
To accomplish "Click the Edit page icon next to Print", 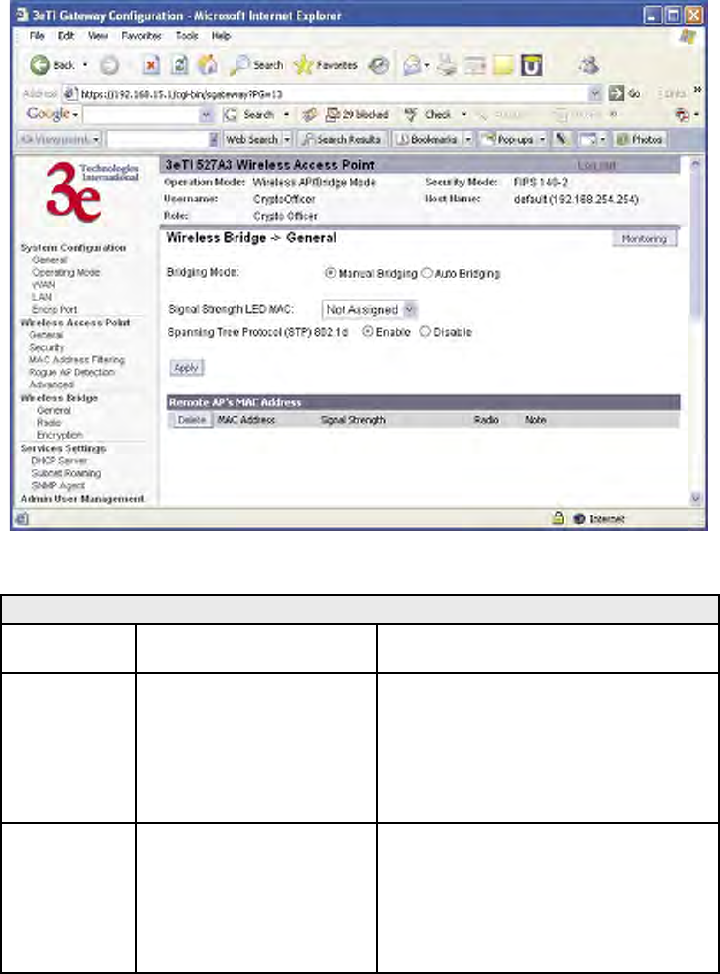I will (x=475, y=65).
